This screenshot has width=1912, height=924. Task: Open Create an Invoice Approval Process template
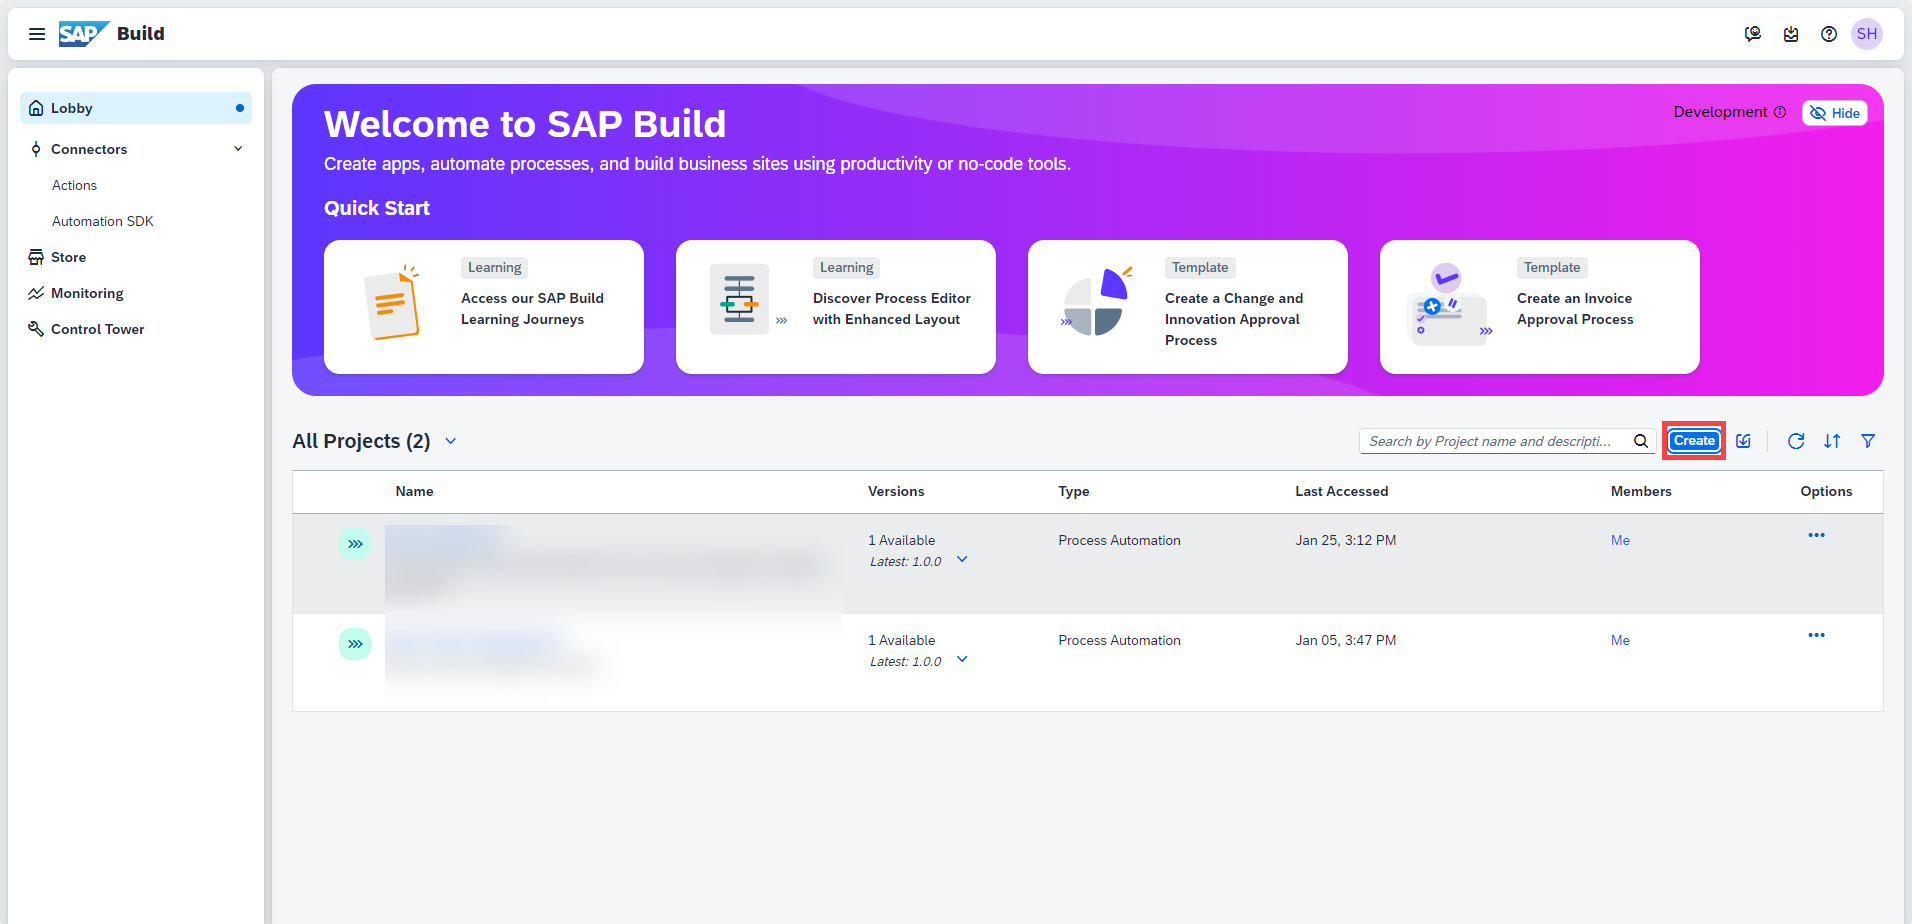[1540, 307]
